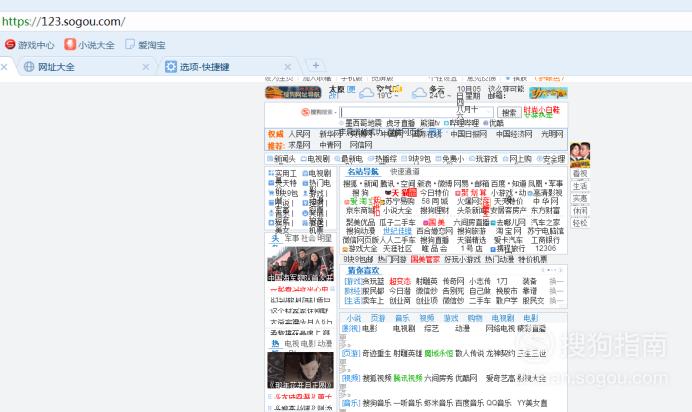Open the 光明网 link
The height and width of the screenshot is (412, 692).
(x=552, y=134)
